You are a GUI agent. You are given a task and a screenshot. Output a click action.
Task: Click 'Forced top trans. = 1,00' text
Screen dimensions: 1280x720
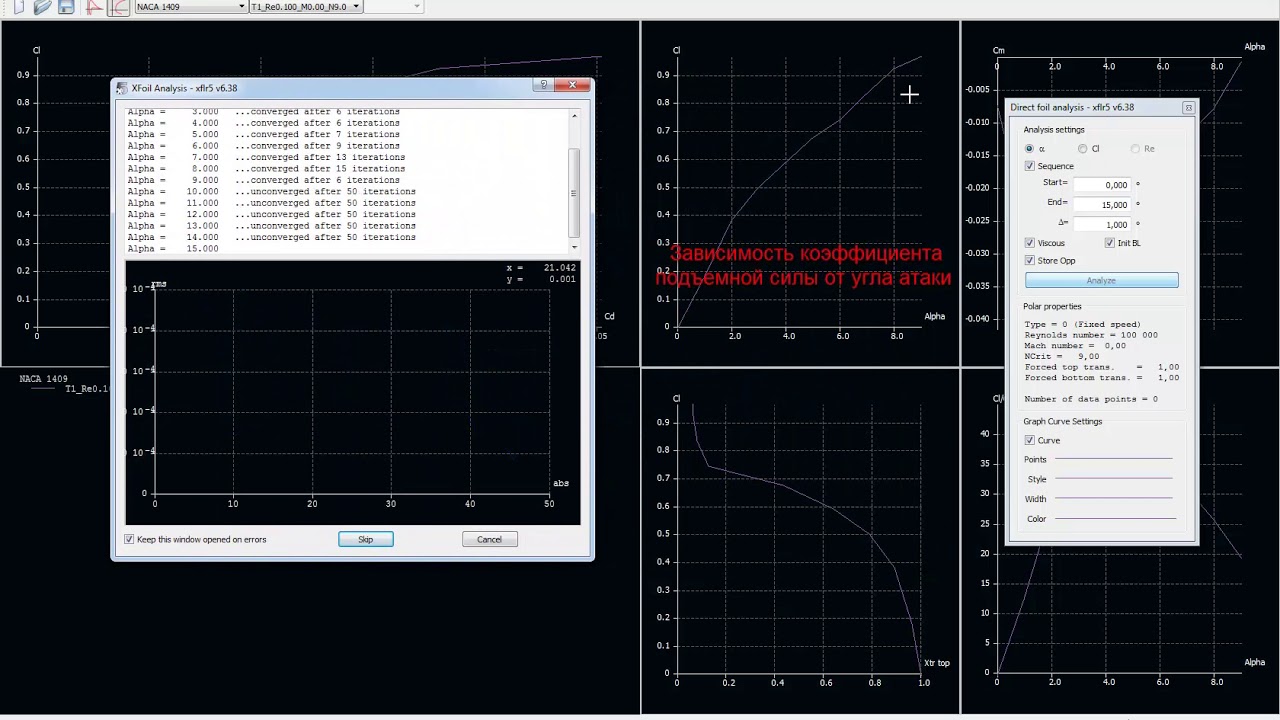[1102, 367]
